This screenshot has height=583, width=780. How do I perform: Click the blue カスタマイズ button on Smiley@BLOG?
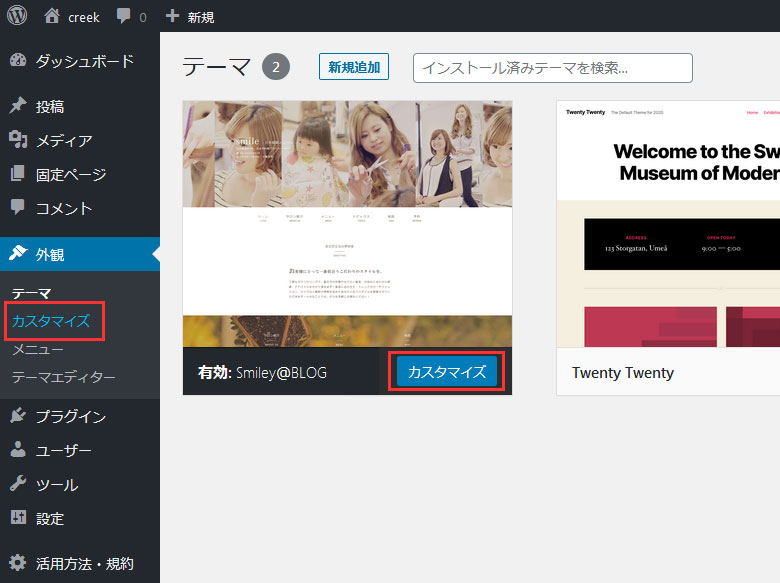point(446,372)
